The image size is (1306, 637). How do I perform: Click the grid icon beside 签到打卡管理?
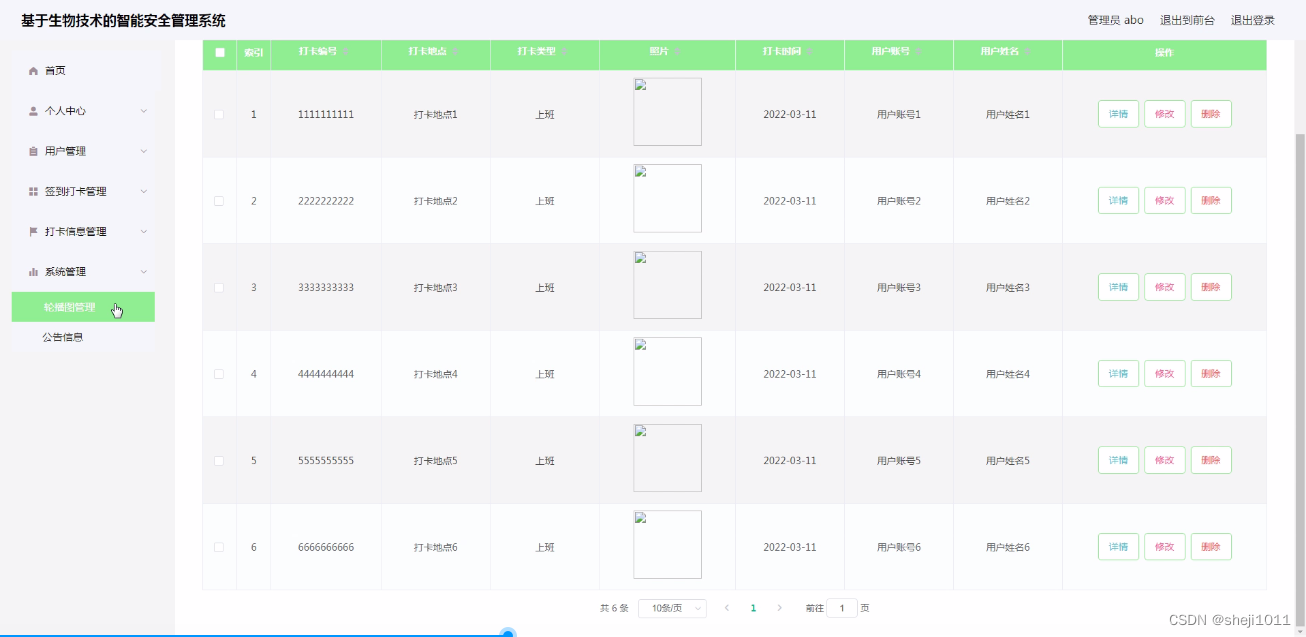32,190
